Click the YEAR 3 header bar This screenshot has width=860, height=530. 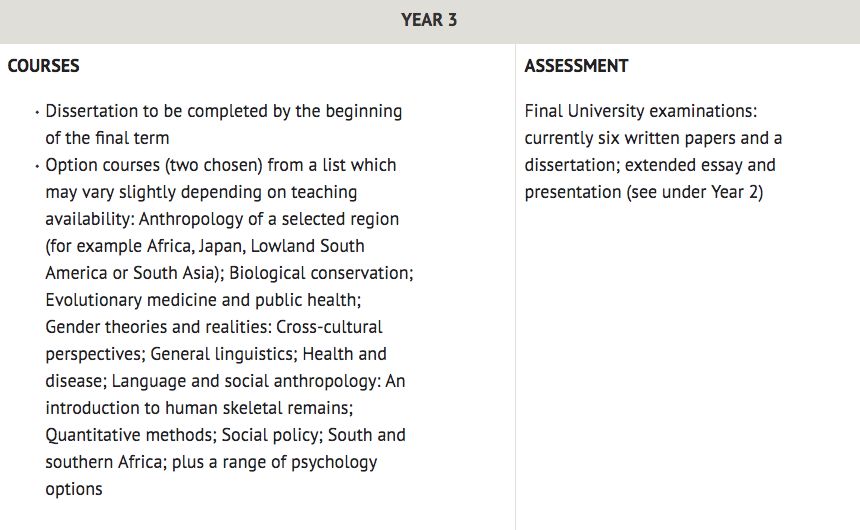(430, 21)
